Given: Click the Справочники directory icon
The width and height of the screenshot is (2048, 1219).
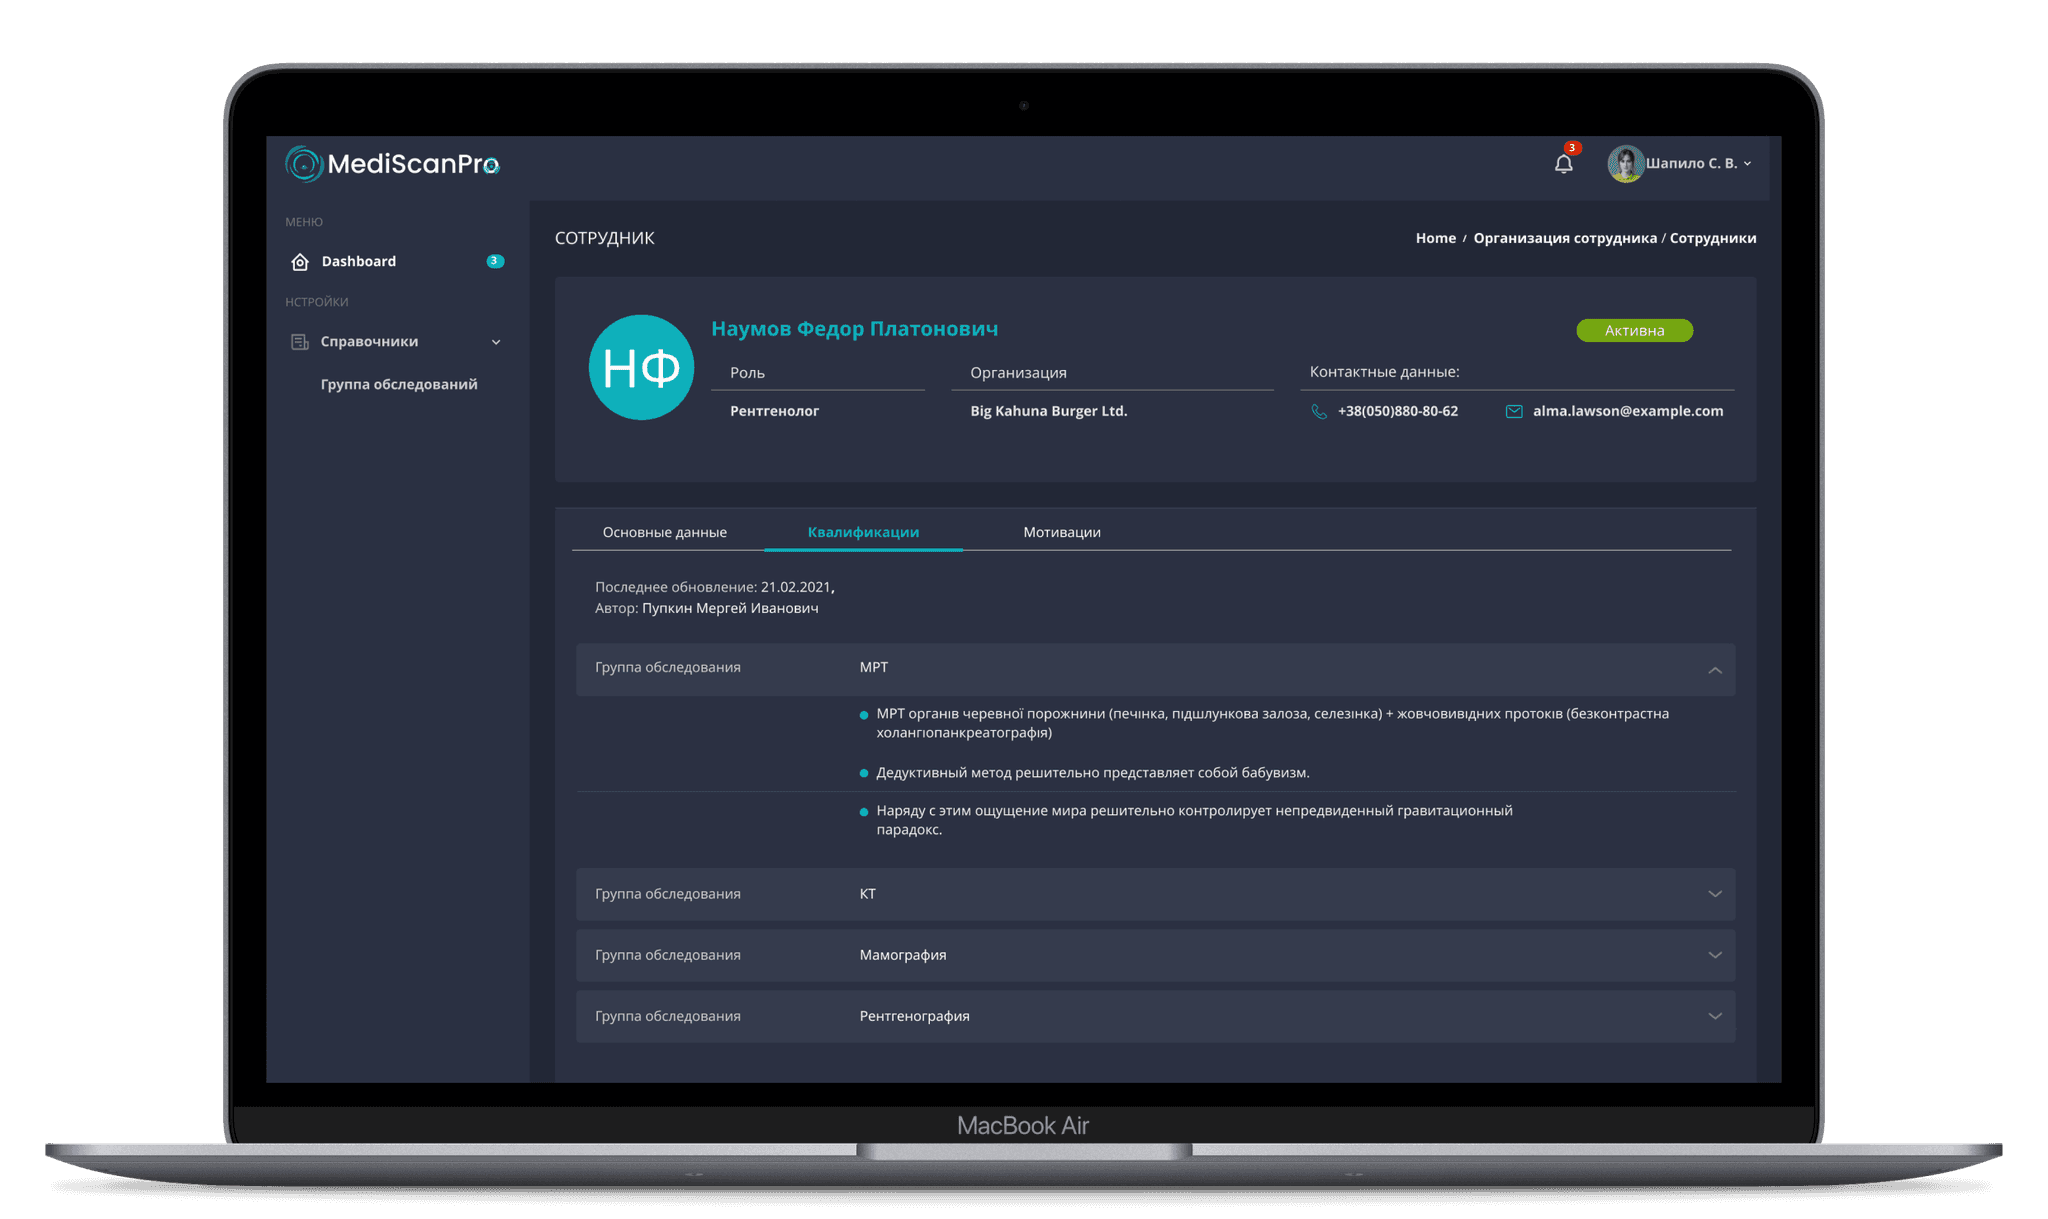Looking at the screenshot, I should (299, 342).
